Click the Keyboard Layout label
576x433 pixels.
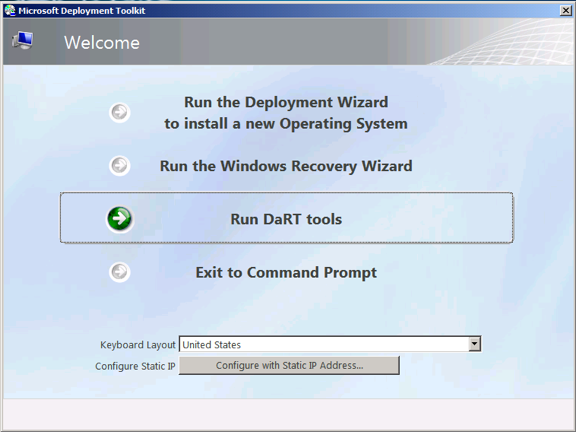tap(138, 345)
